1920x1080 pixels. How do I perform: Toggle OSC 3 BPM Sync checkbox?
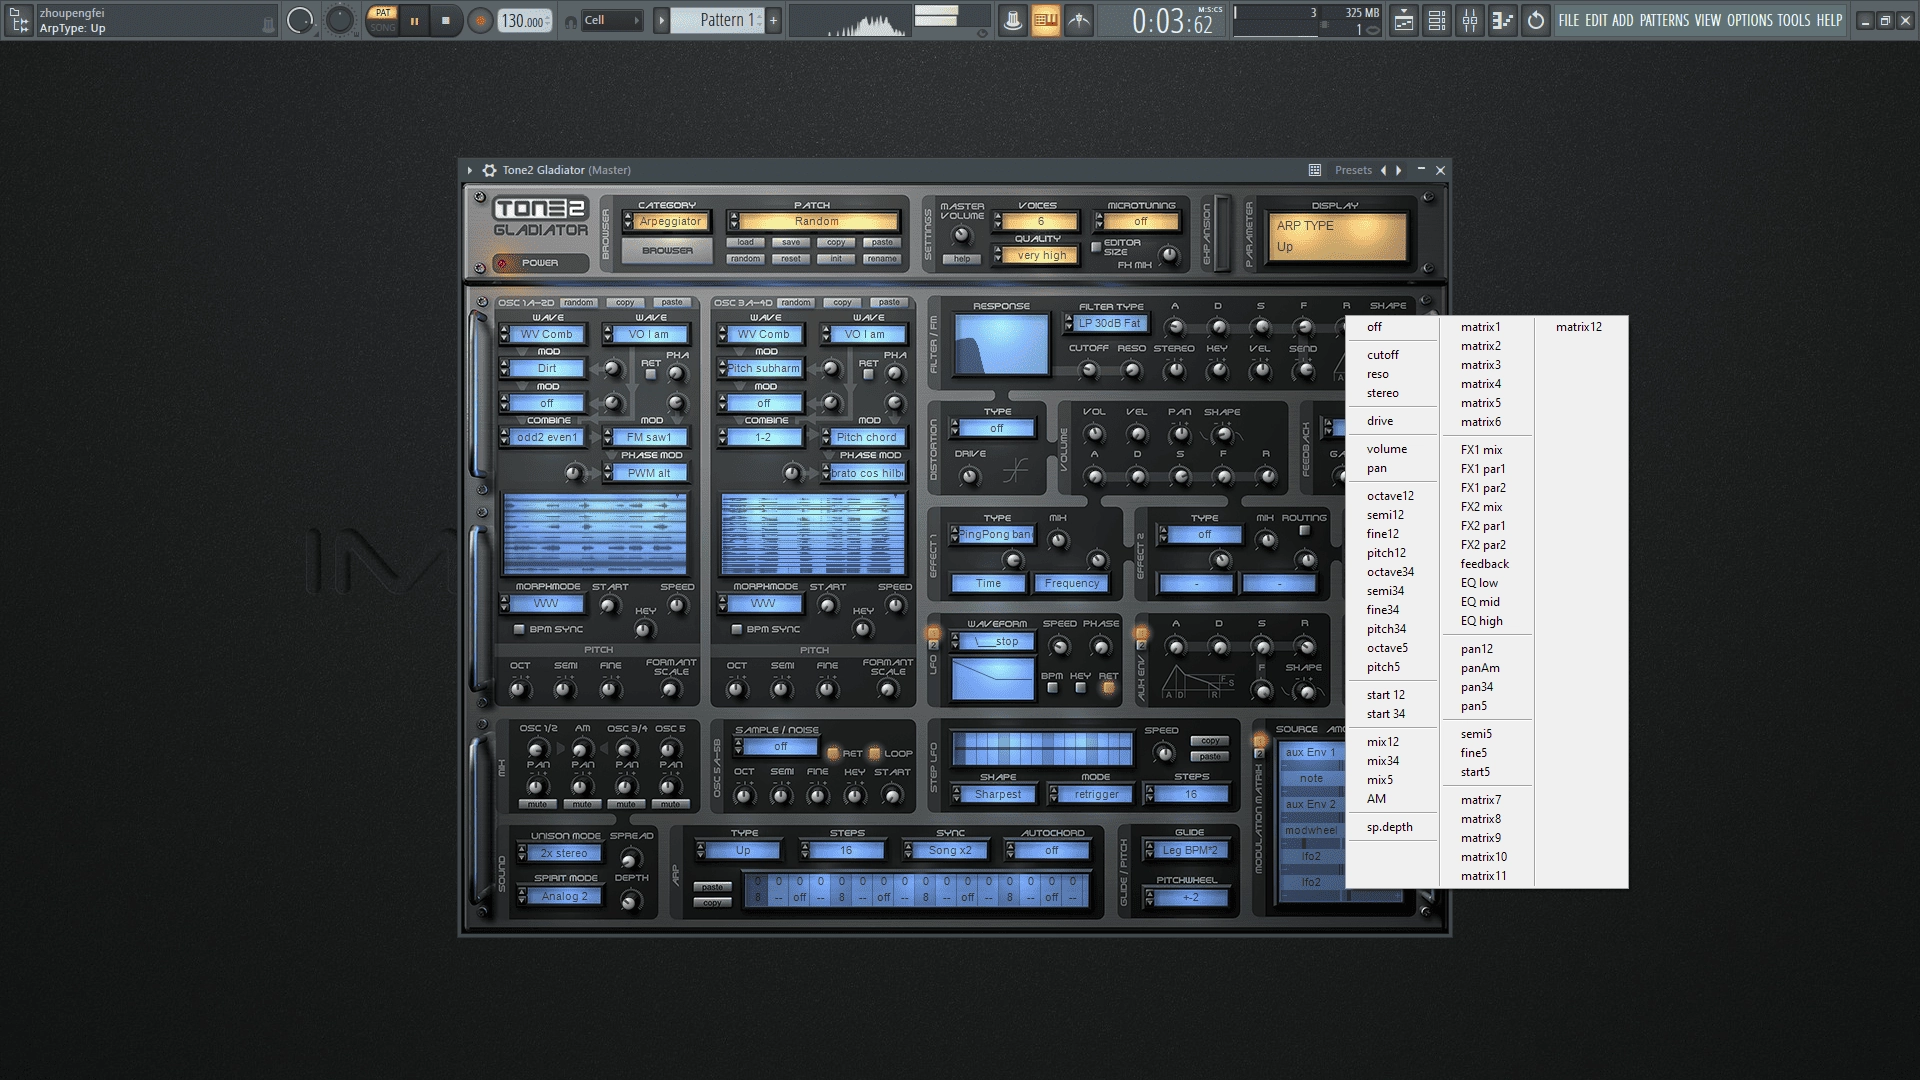(737, 630)
